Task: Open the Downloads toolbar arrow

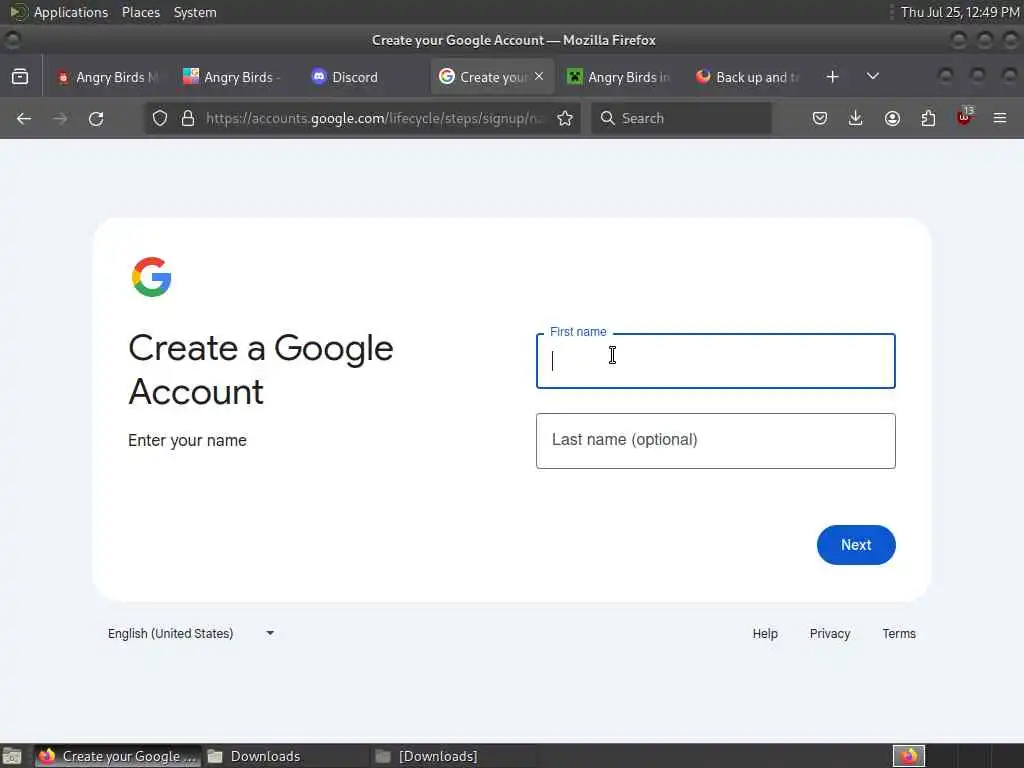Action: click(856, 118)
